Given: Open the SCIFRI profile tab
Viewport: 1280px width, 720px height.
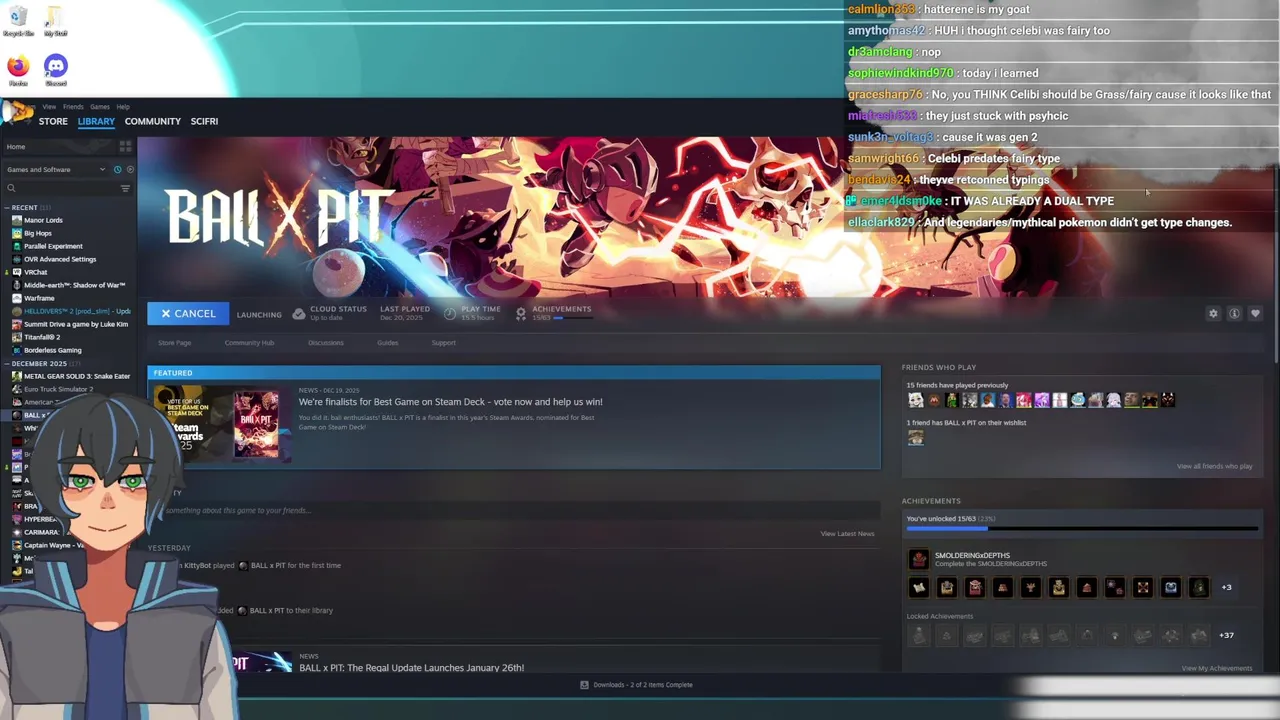Looking at the screenshot, I should (204, 121).
